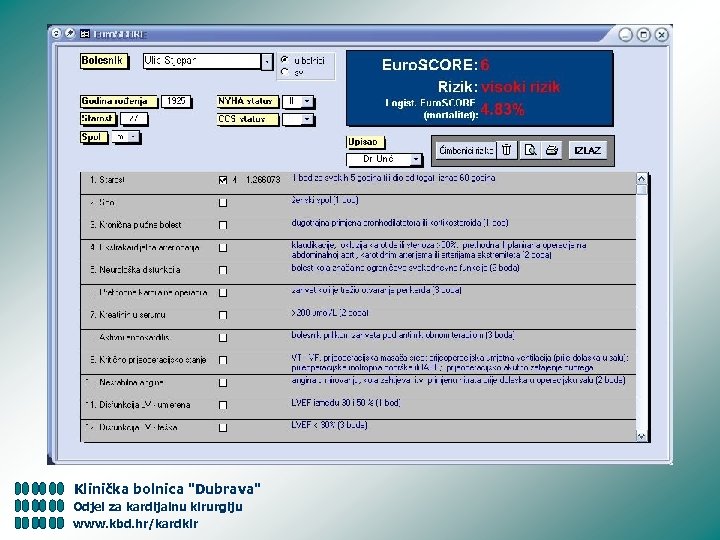Click the EuroSCORE form icon in the title bar

coord(84,34)
